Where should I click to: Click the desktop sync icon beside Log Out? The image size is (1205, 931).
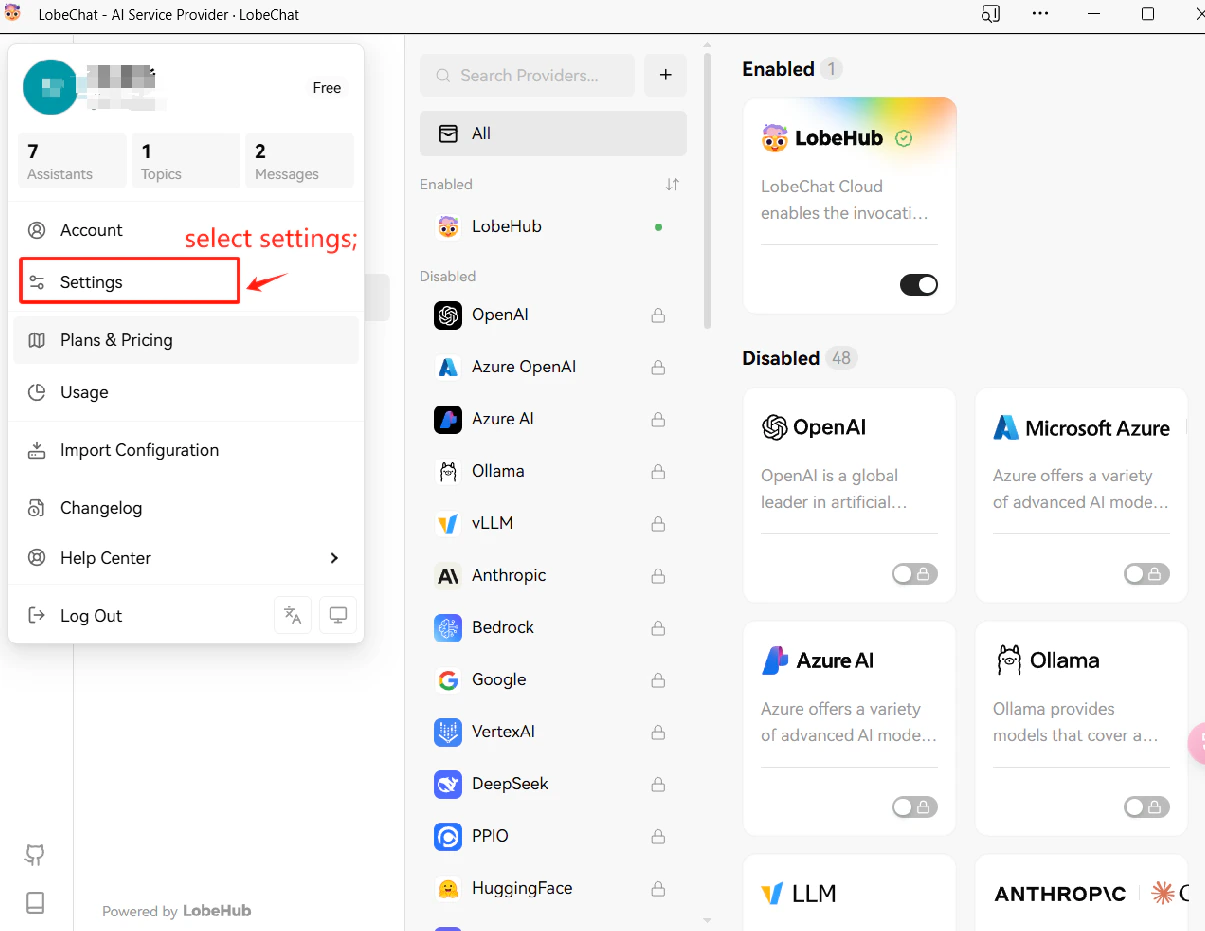pyautogui.click(x=337, y=615)
